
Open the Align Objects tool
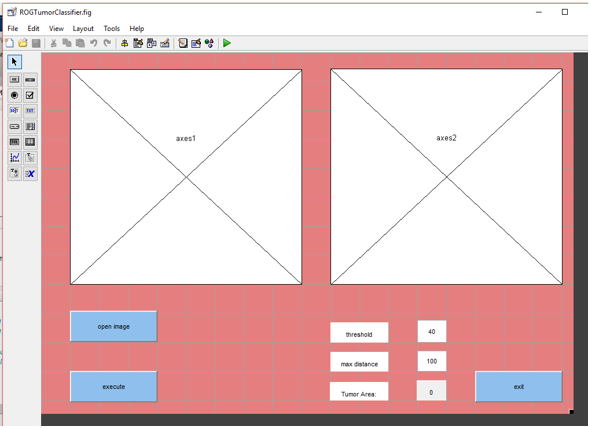click(x=125, y=43)
